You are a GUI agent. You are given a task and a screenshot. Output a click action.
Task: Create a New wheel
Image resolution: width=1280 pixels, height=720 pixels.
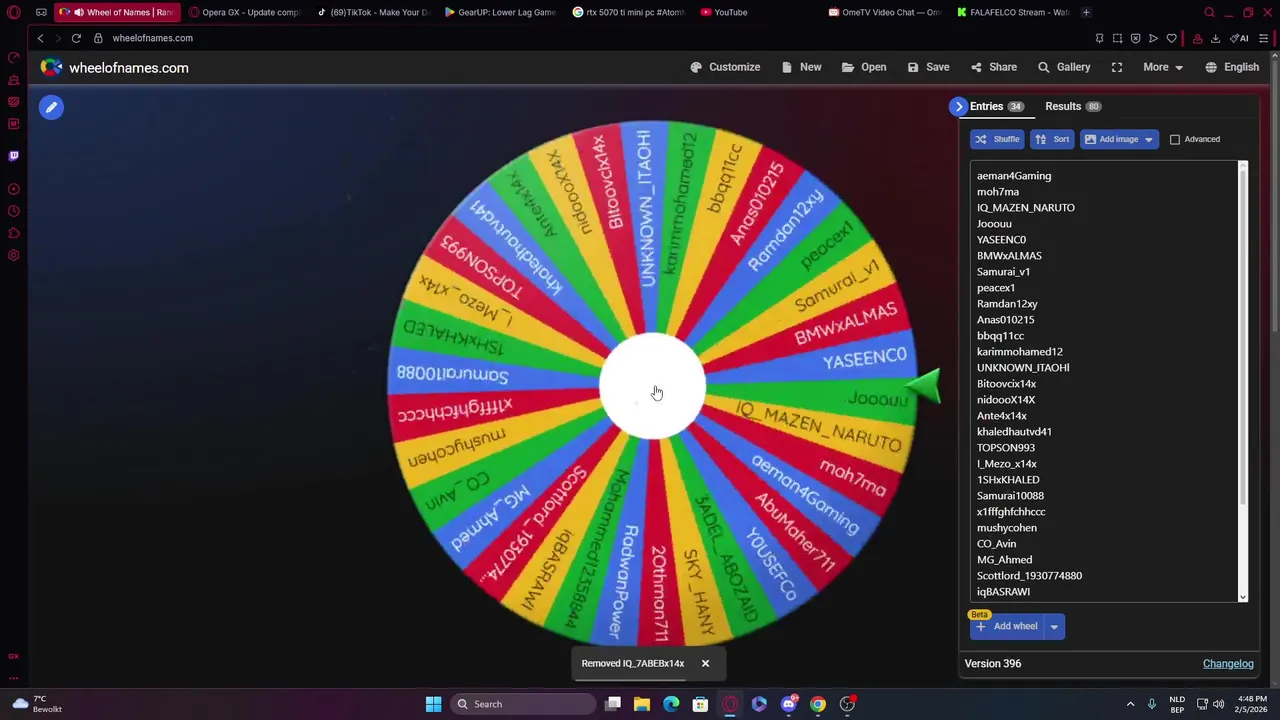pyautogui.click(x=801, y=67)
